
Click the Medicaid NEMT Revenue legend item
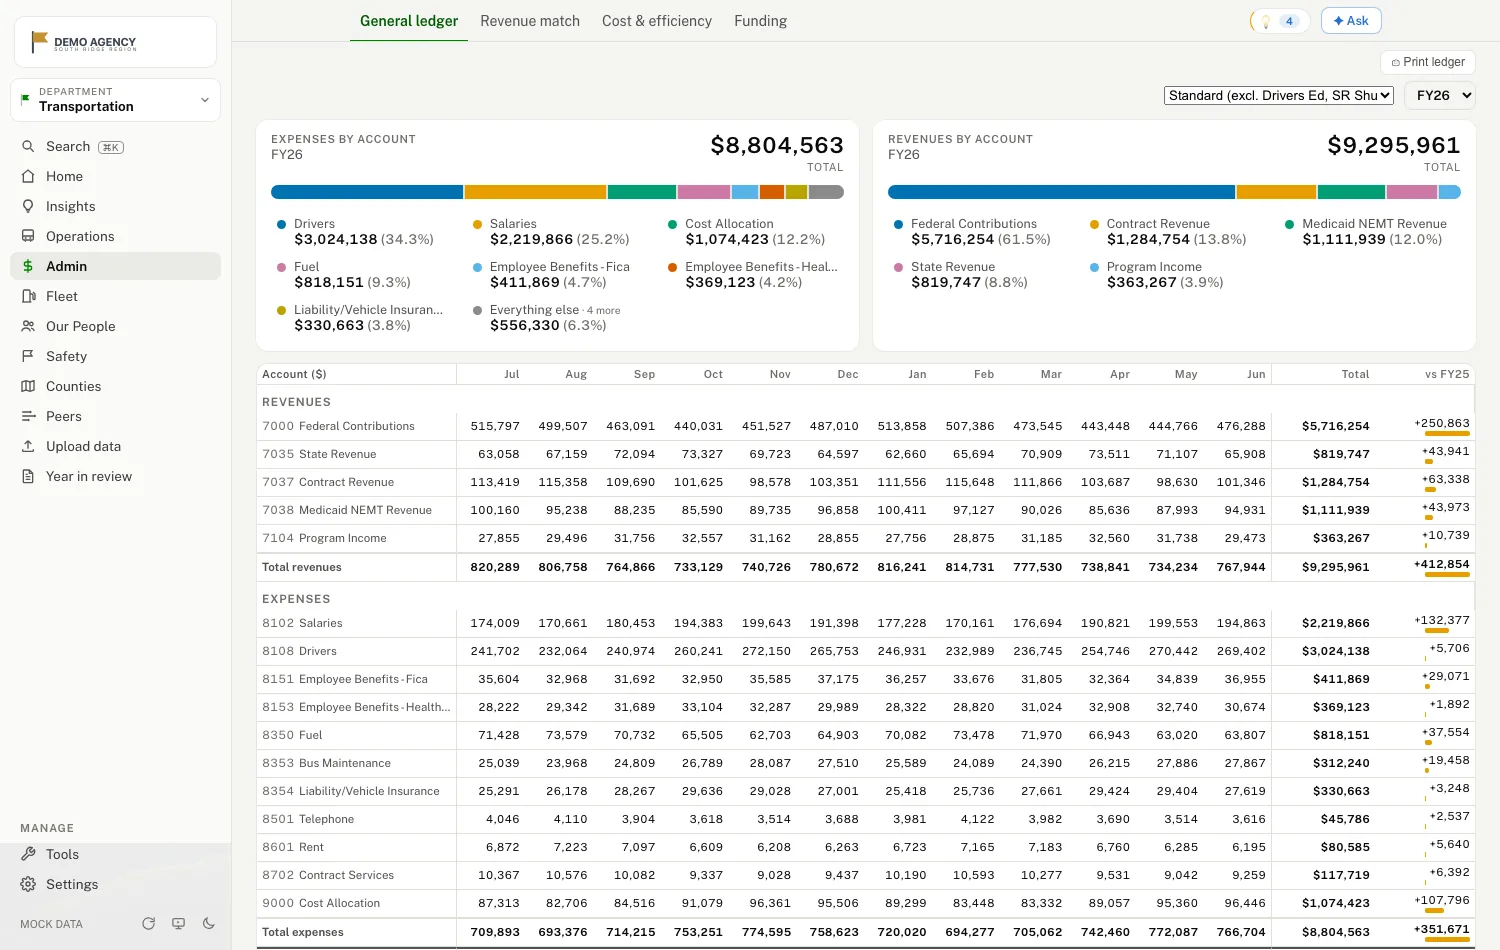click(x=1366, y=232)
